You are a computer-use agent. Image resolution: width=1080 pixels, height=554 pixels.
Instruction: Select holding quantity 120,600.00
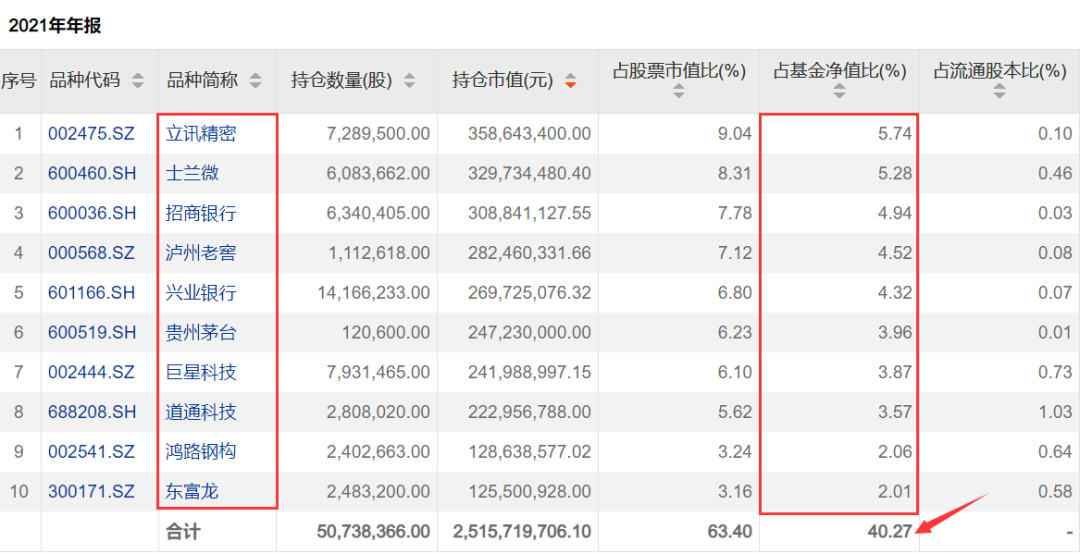click(386, 334)
